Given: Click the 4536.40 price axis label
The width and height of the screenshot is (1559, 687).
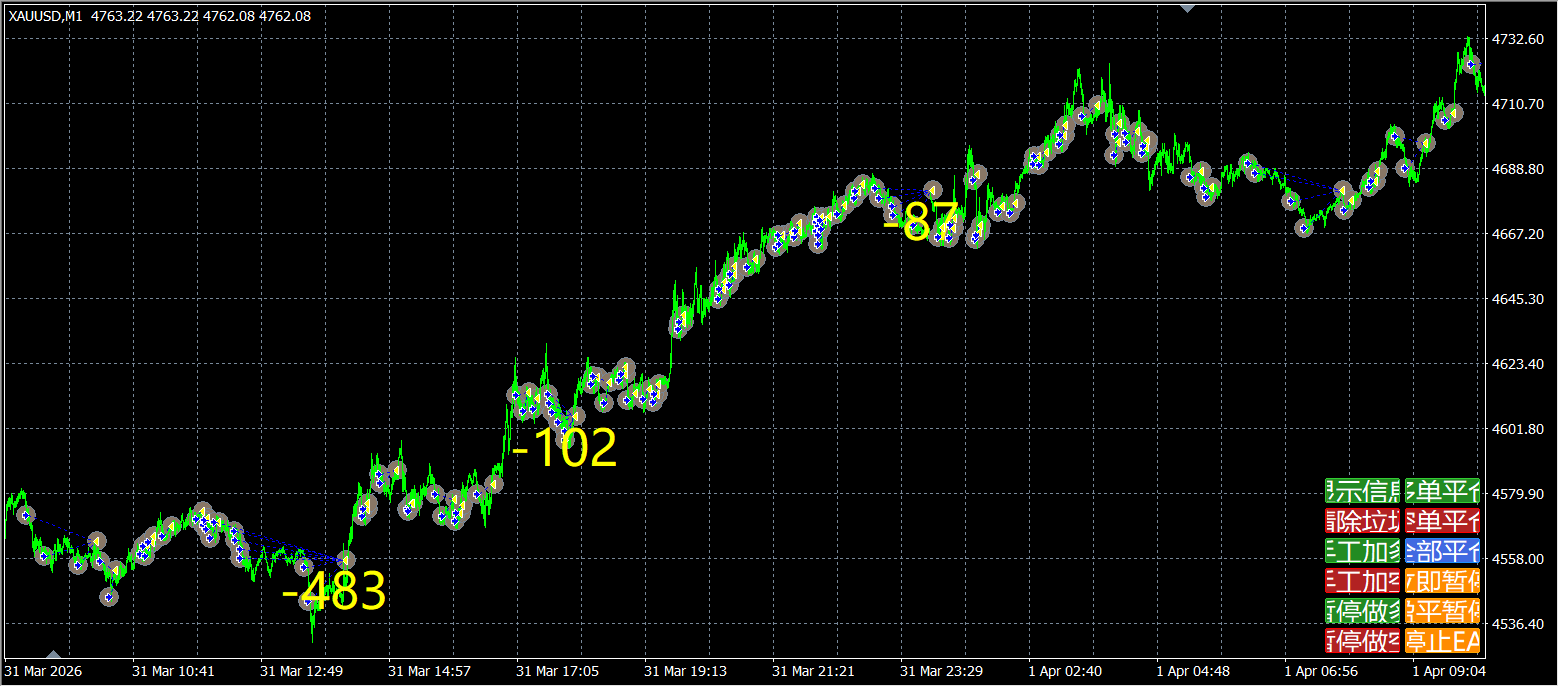Looking at the screenshot, I should tap(1518, 624).
